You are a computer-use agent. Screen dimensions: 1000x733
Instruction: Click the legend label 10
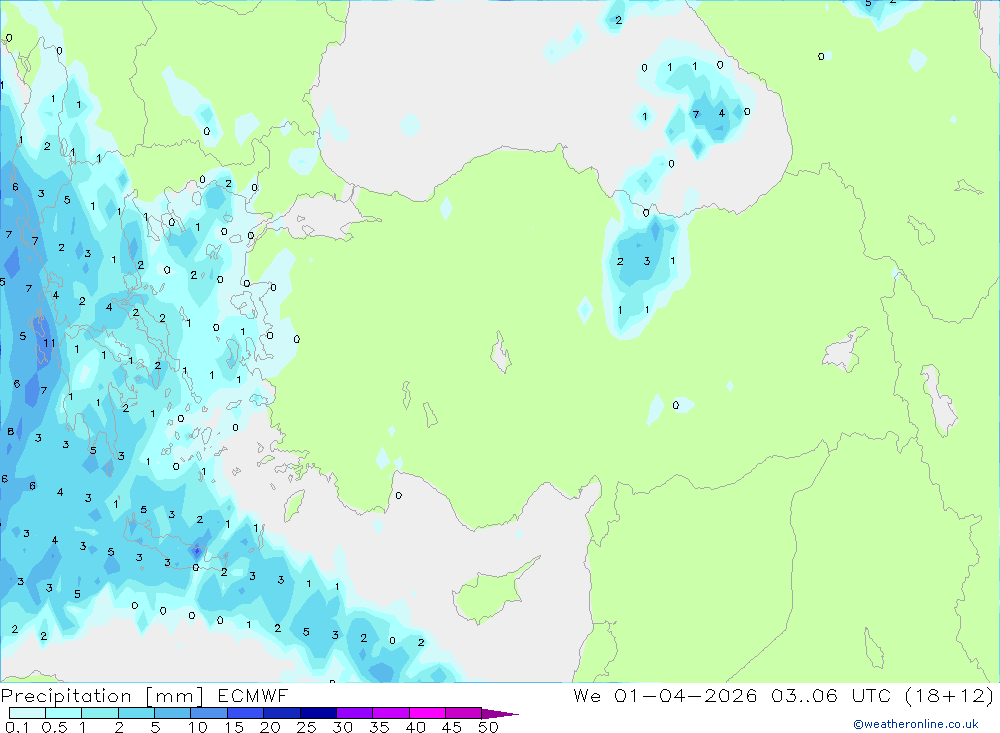[x=198, y=727]
